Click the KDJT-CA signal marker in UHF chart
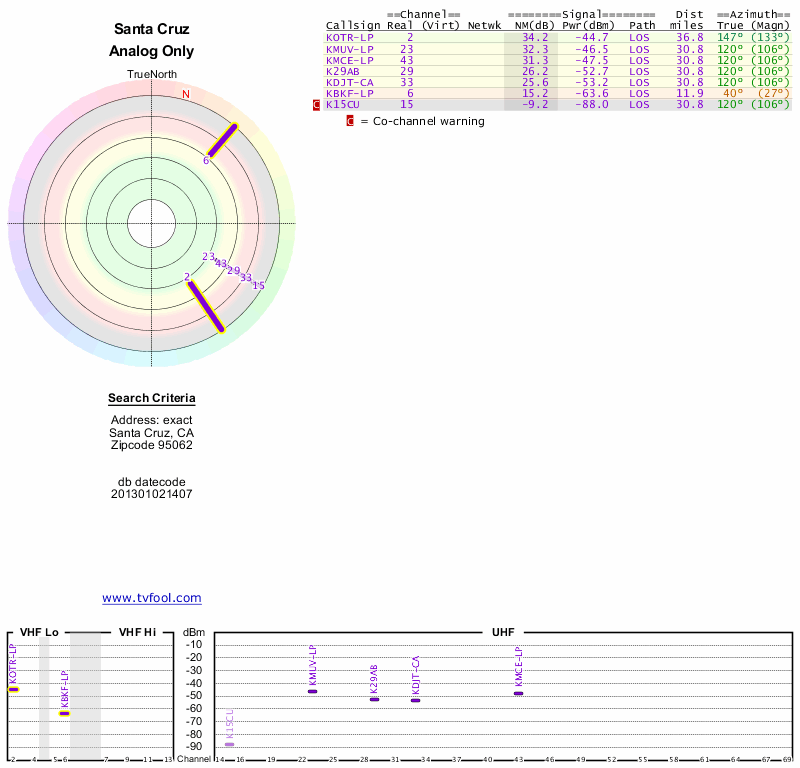The height and width of the screenshot is (768, 800). coord(415,700)
